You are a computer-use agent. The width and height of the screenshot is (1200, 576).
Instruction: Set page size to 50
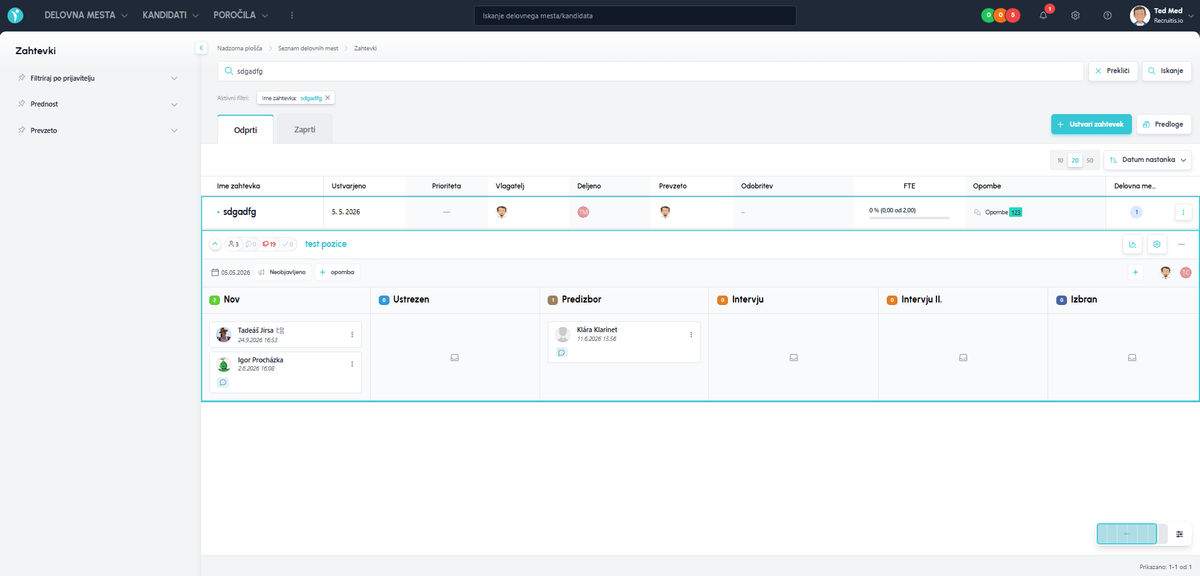[x=1090, y=160]
